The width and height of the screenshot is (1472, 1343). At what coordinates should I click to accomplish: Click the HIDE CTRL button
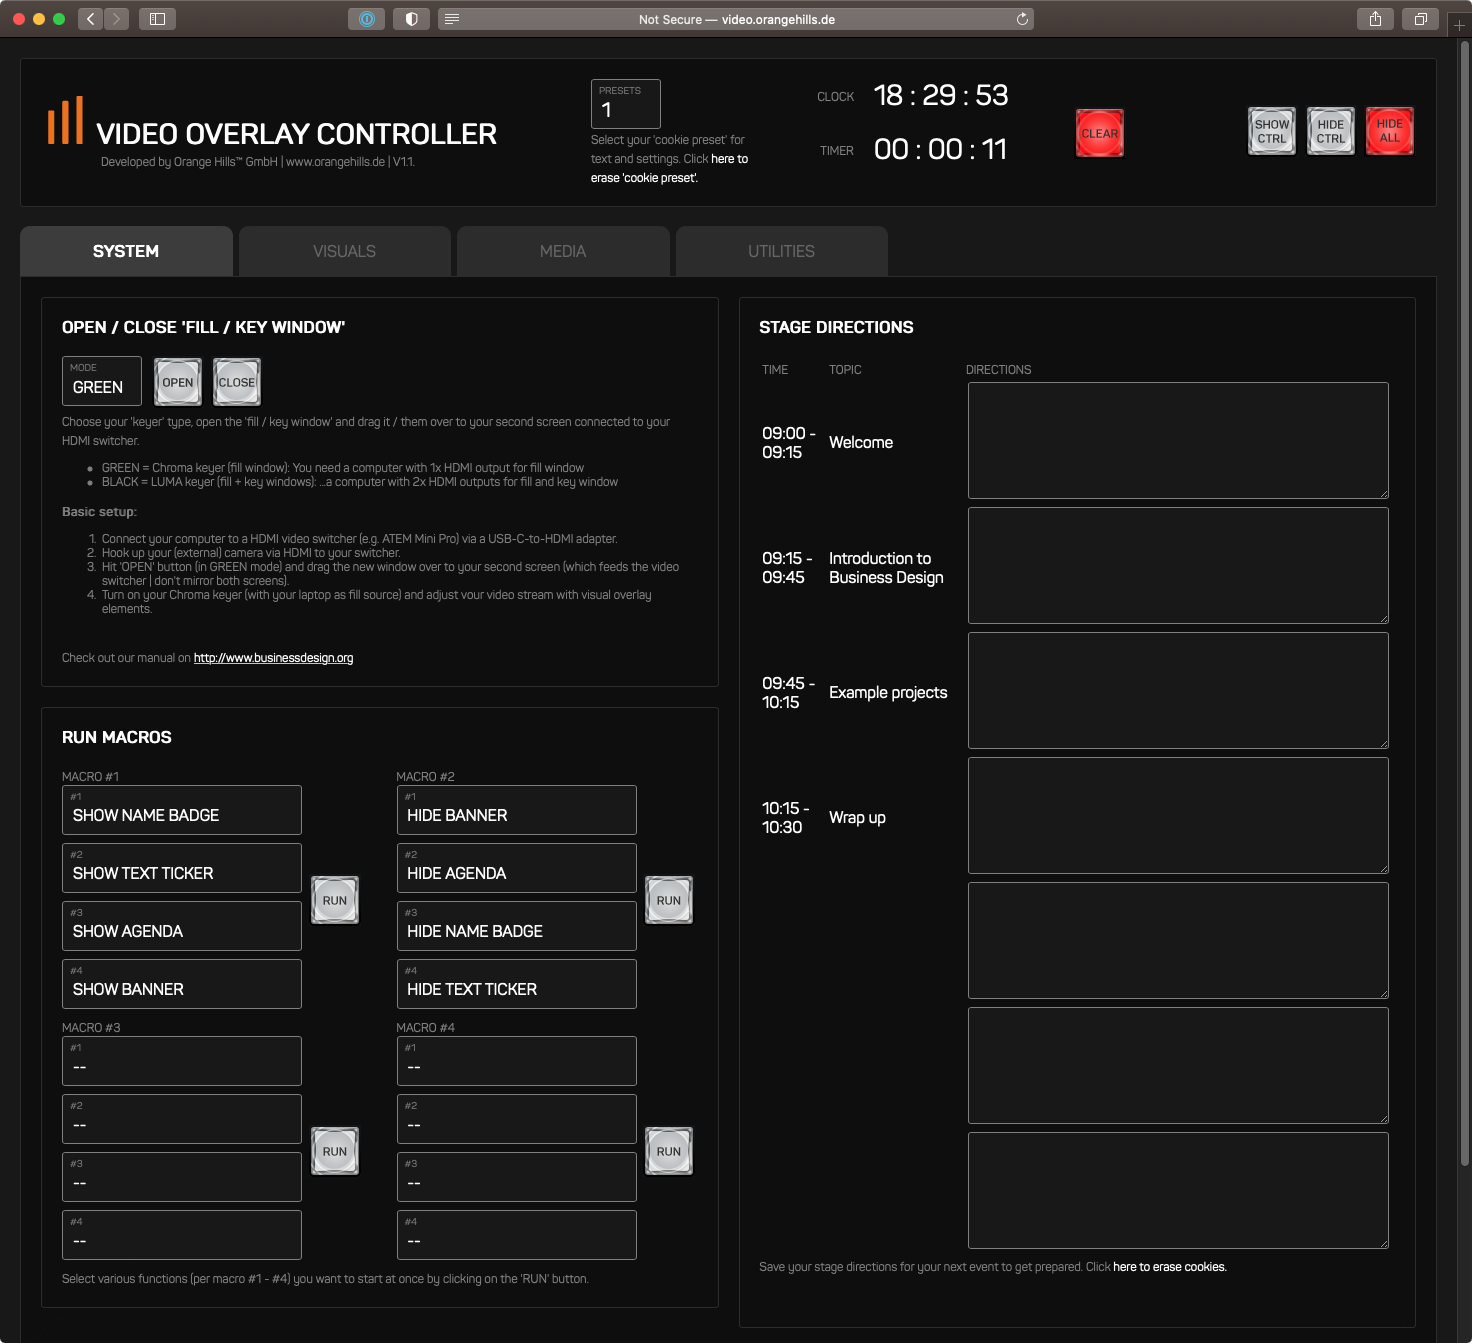click(x=1330, y=130)
